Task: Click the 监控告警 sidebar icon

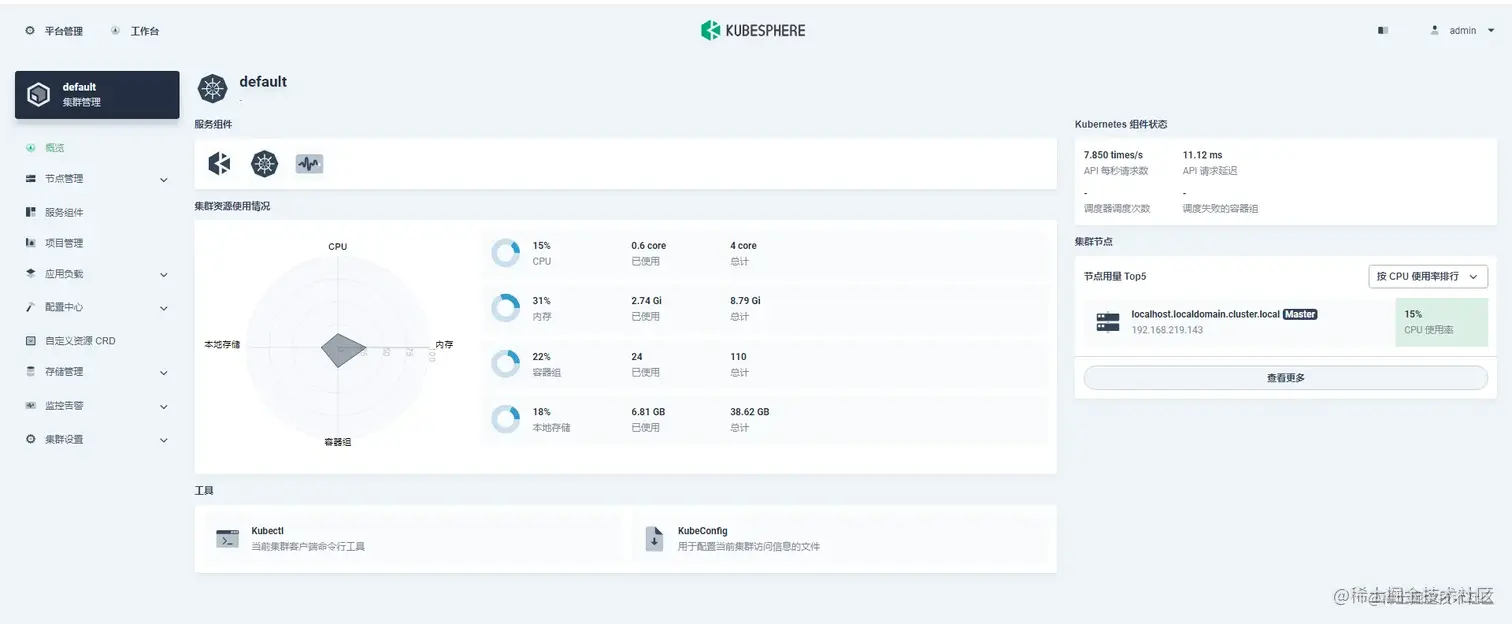Action: [x=30, y=406]
